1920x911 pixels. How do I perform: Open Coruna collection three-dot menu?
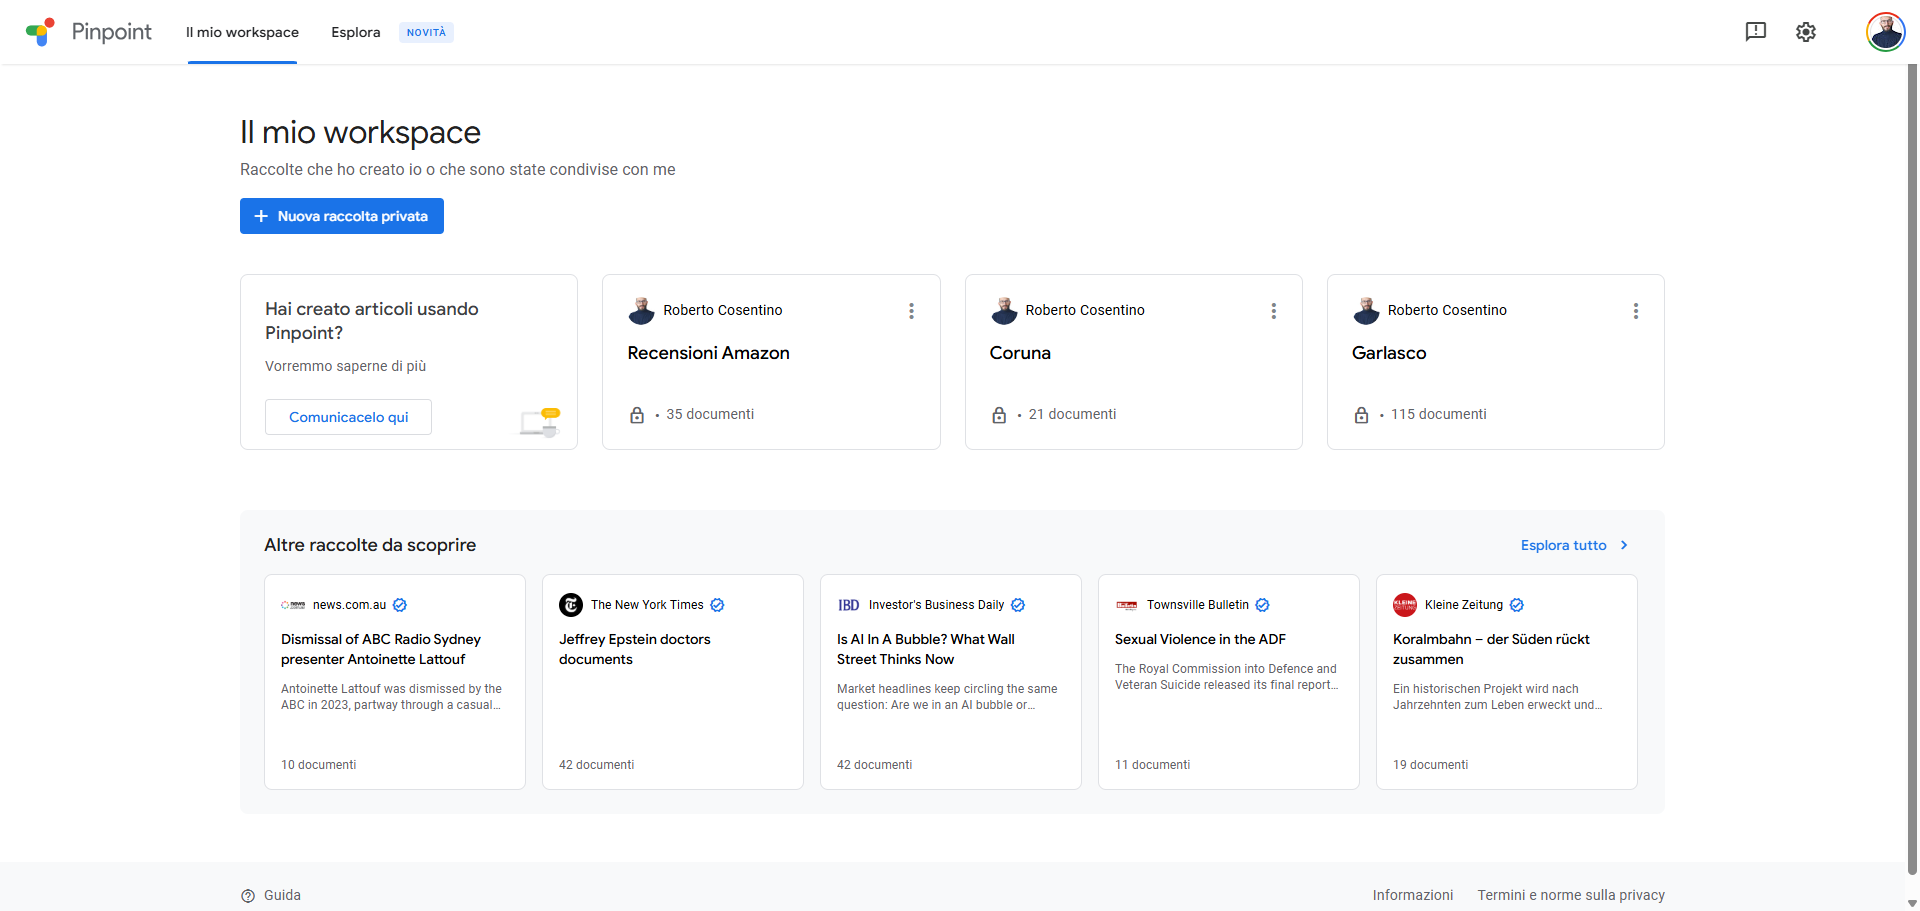pos(1273,311)
